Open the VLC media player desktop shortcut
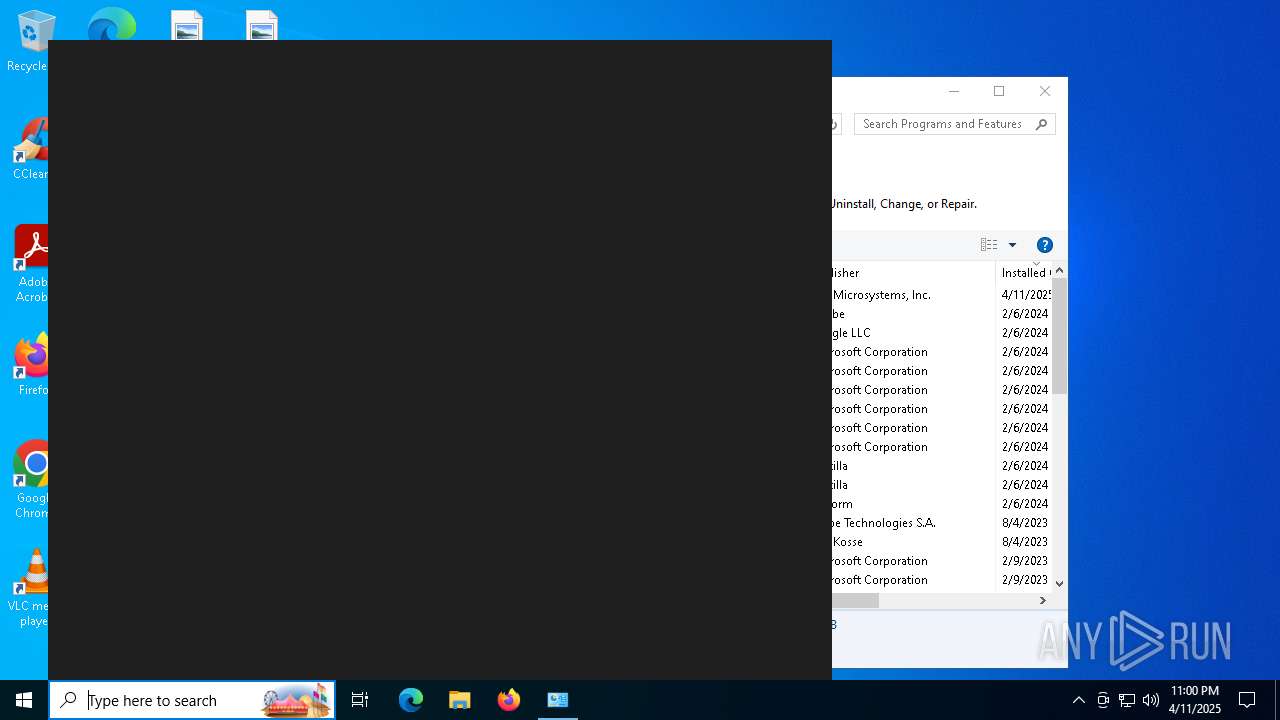The image size is (1280, 720). pos(30,588)
